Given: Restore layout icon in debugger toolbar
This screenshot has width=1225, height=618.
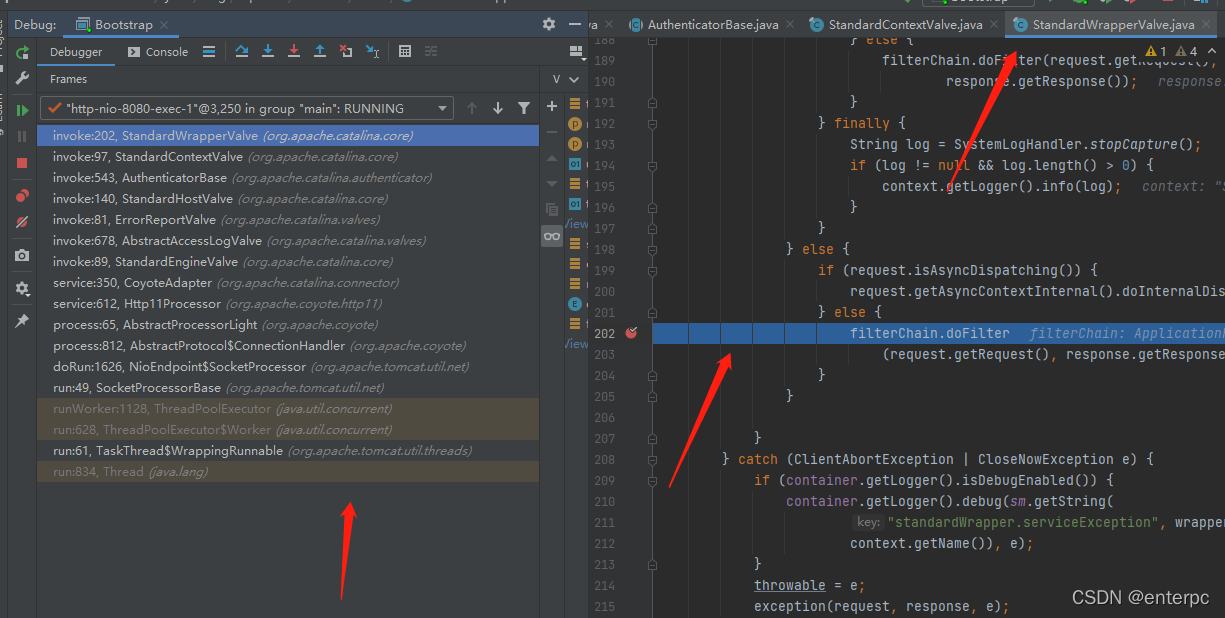Looking at the screenshot, I should tap(575, 52).
